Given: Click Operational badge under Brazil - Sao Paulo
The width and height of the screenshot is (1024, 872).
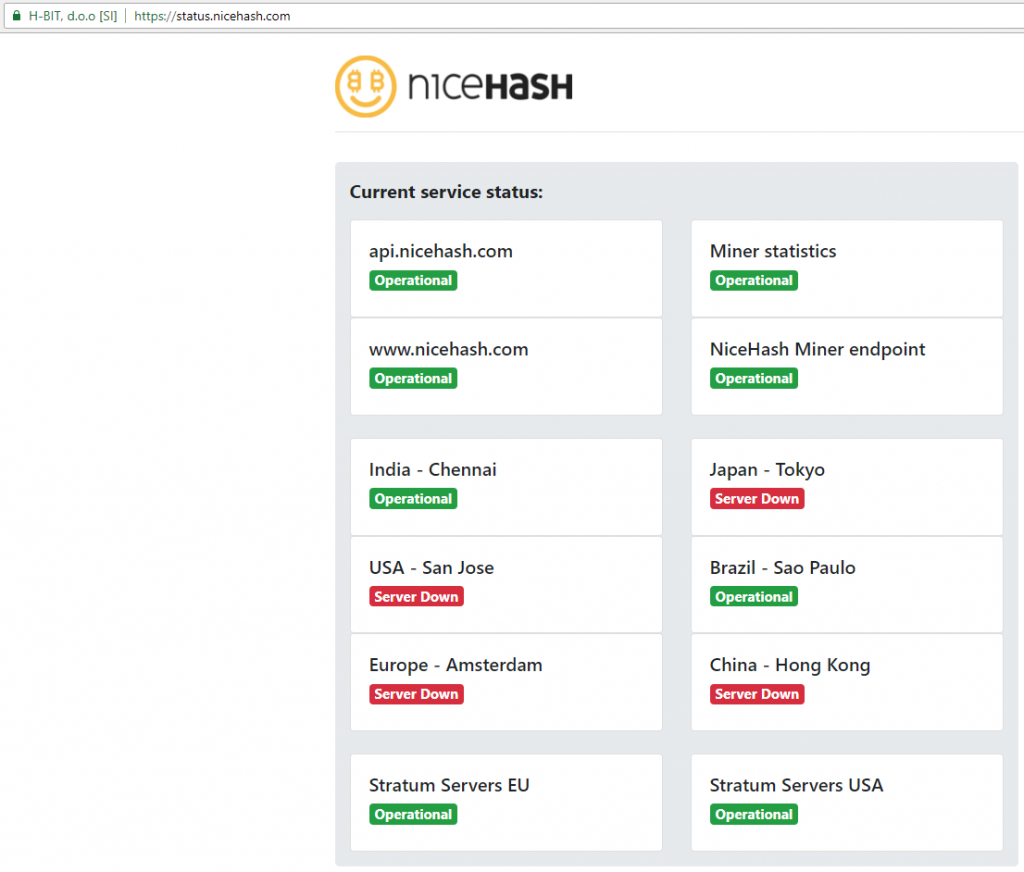Looking at the screenshot, I should [754, 596].
